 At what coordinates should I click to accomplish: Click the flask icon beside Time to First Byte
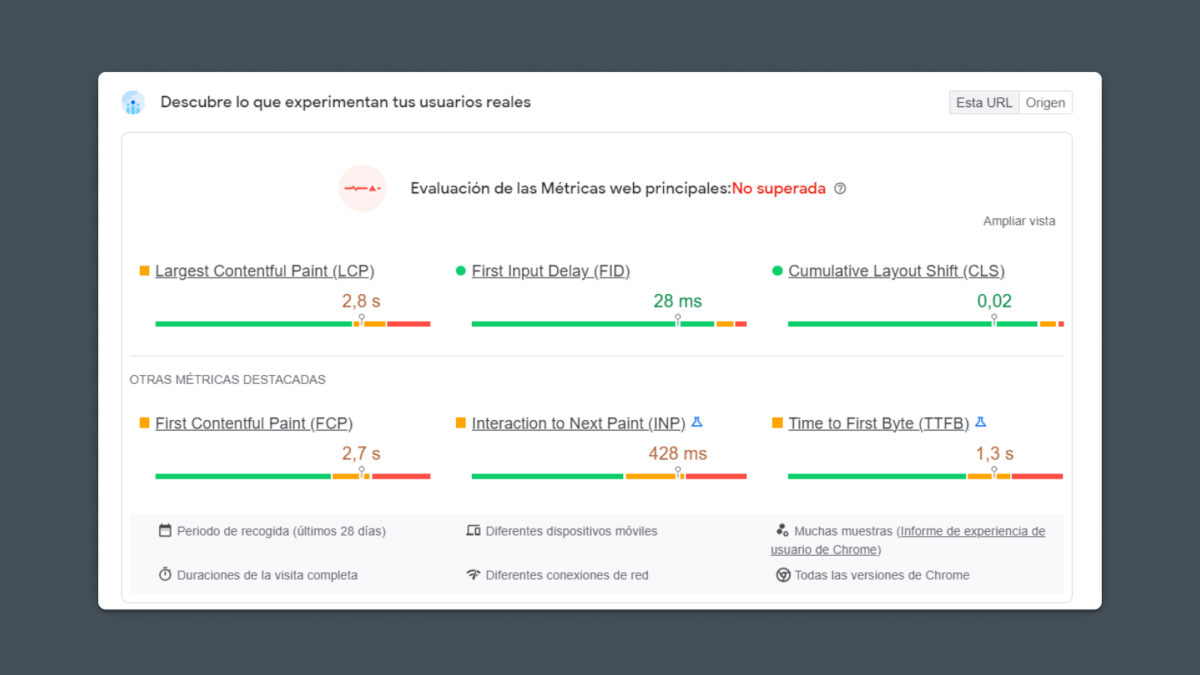point(981,421)
